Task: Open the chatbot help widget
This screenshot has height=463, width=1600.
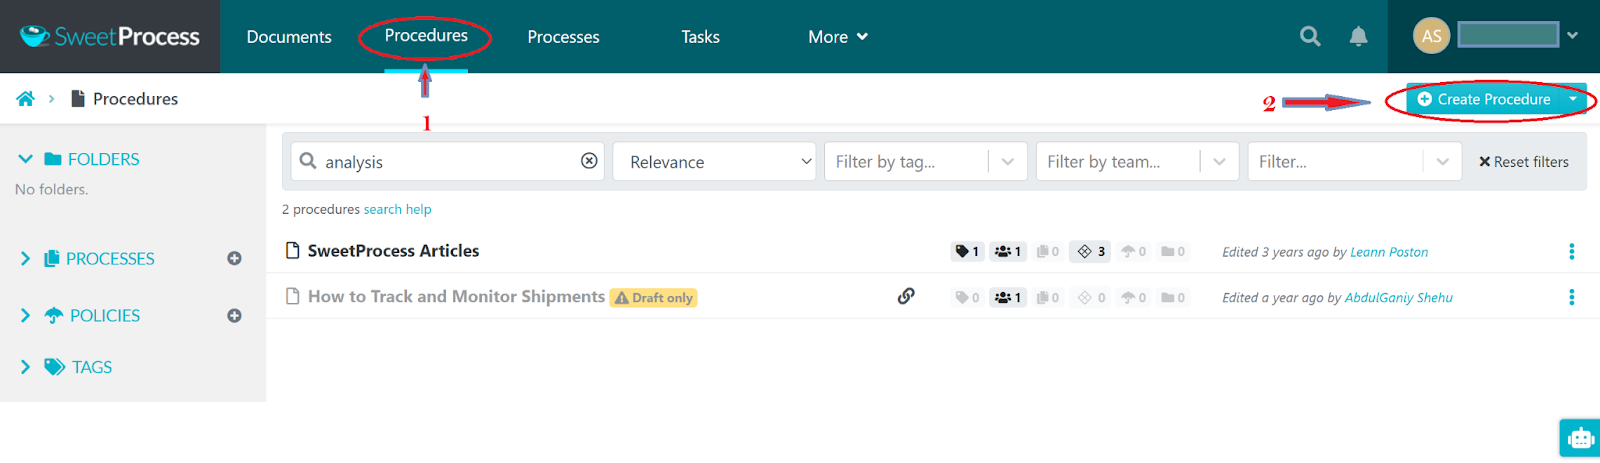Action: tap(1580, 438)
